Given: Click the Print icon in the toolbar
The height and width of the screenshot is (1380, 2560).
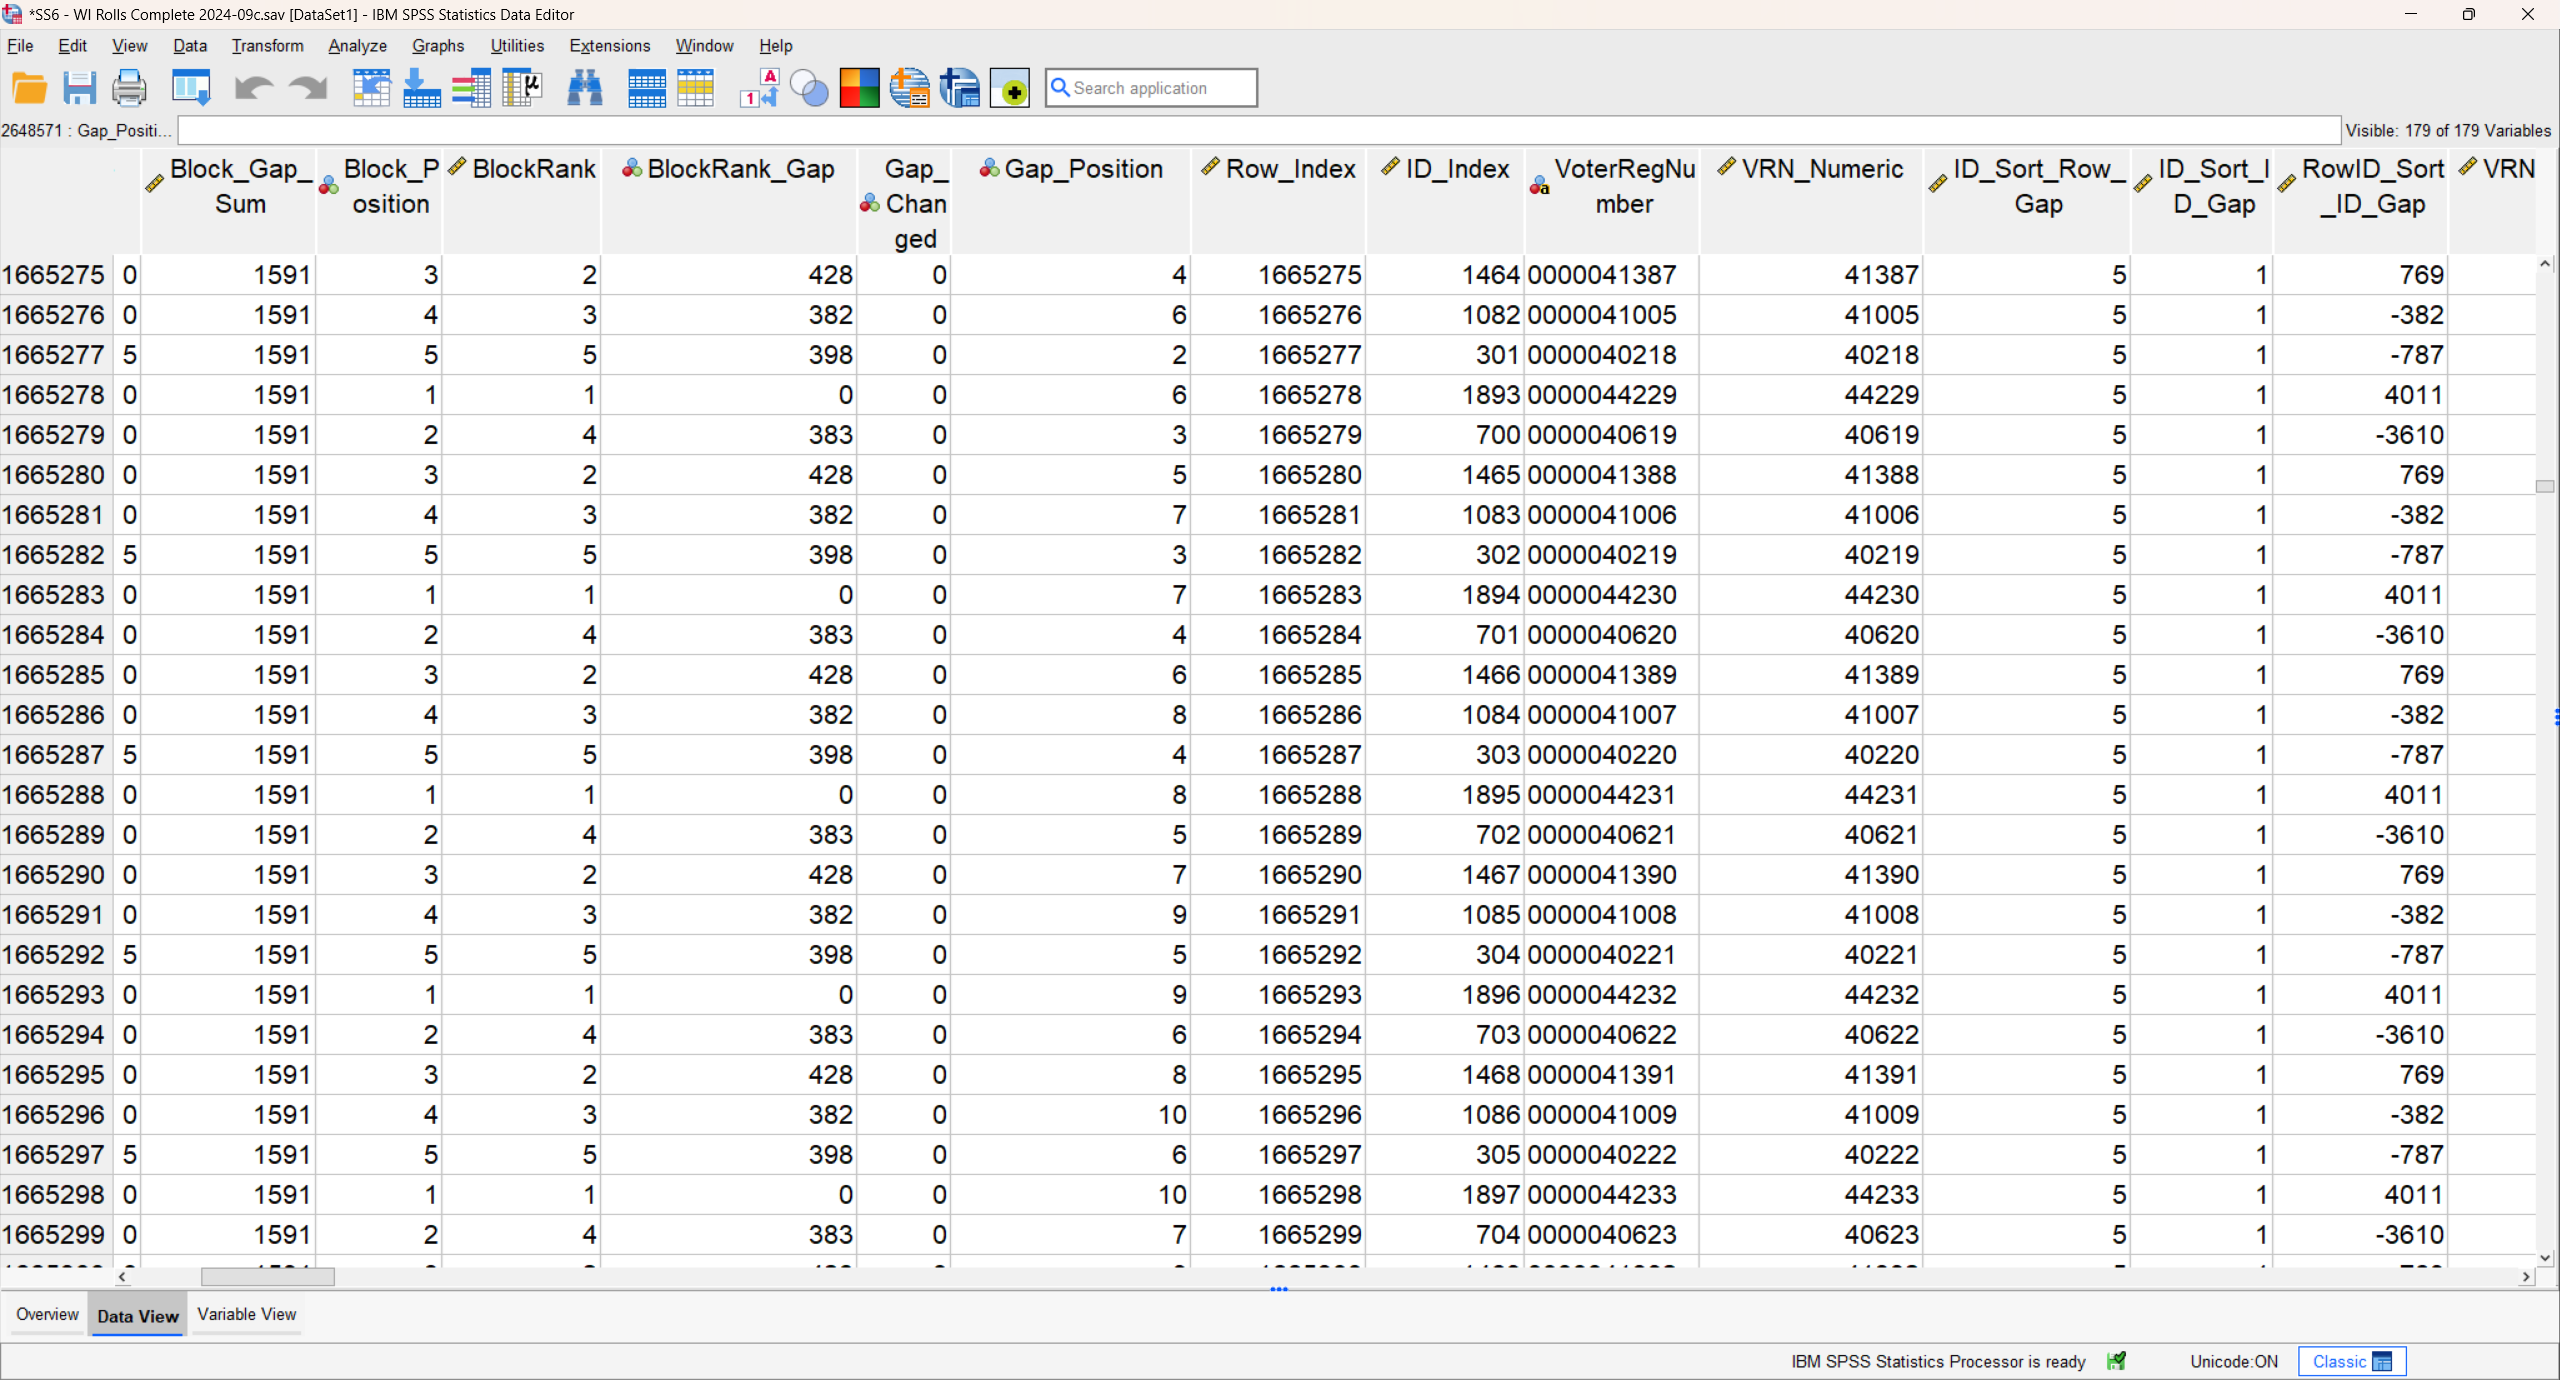Looking at the screenshot, I should pyautogui.click(x=129, y=89).
